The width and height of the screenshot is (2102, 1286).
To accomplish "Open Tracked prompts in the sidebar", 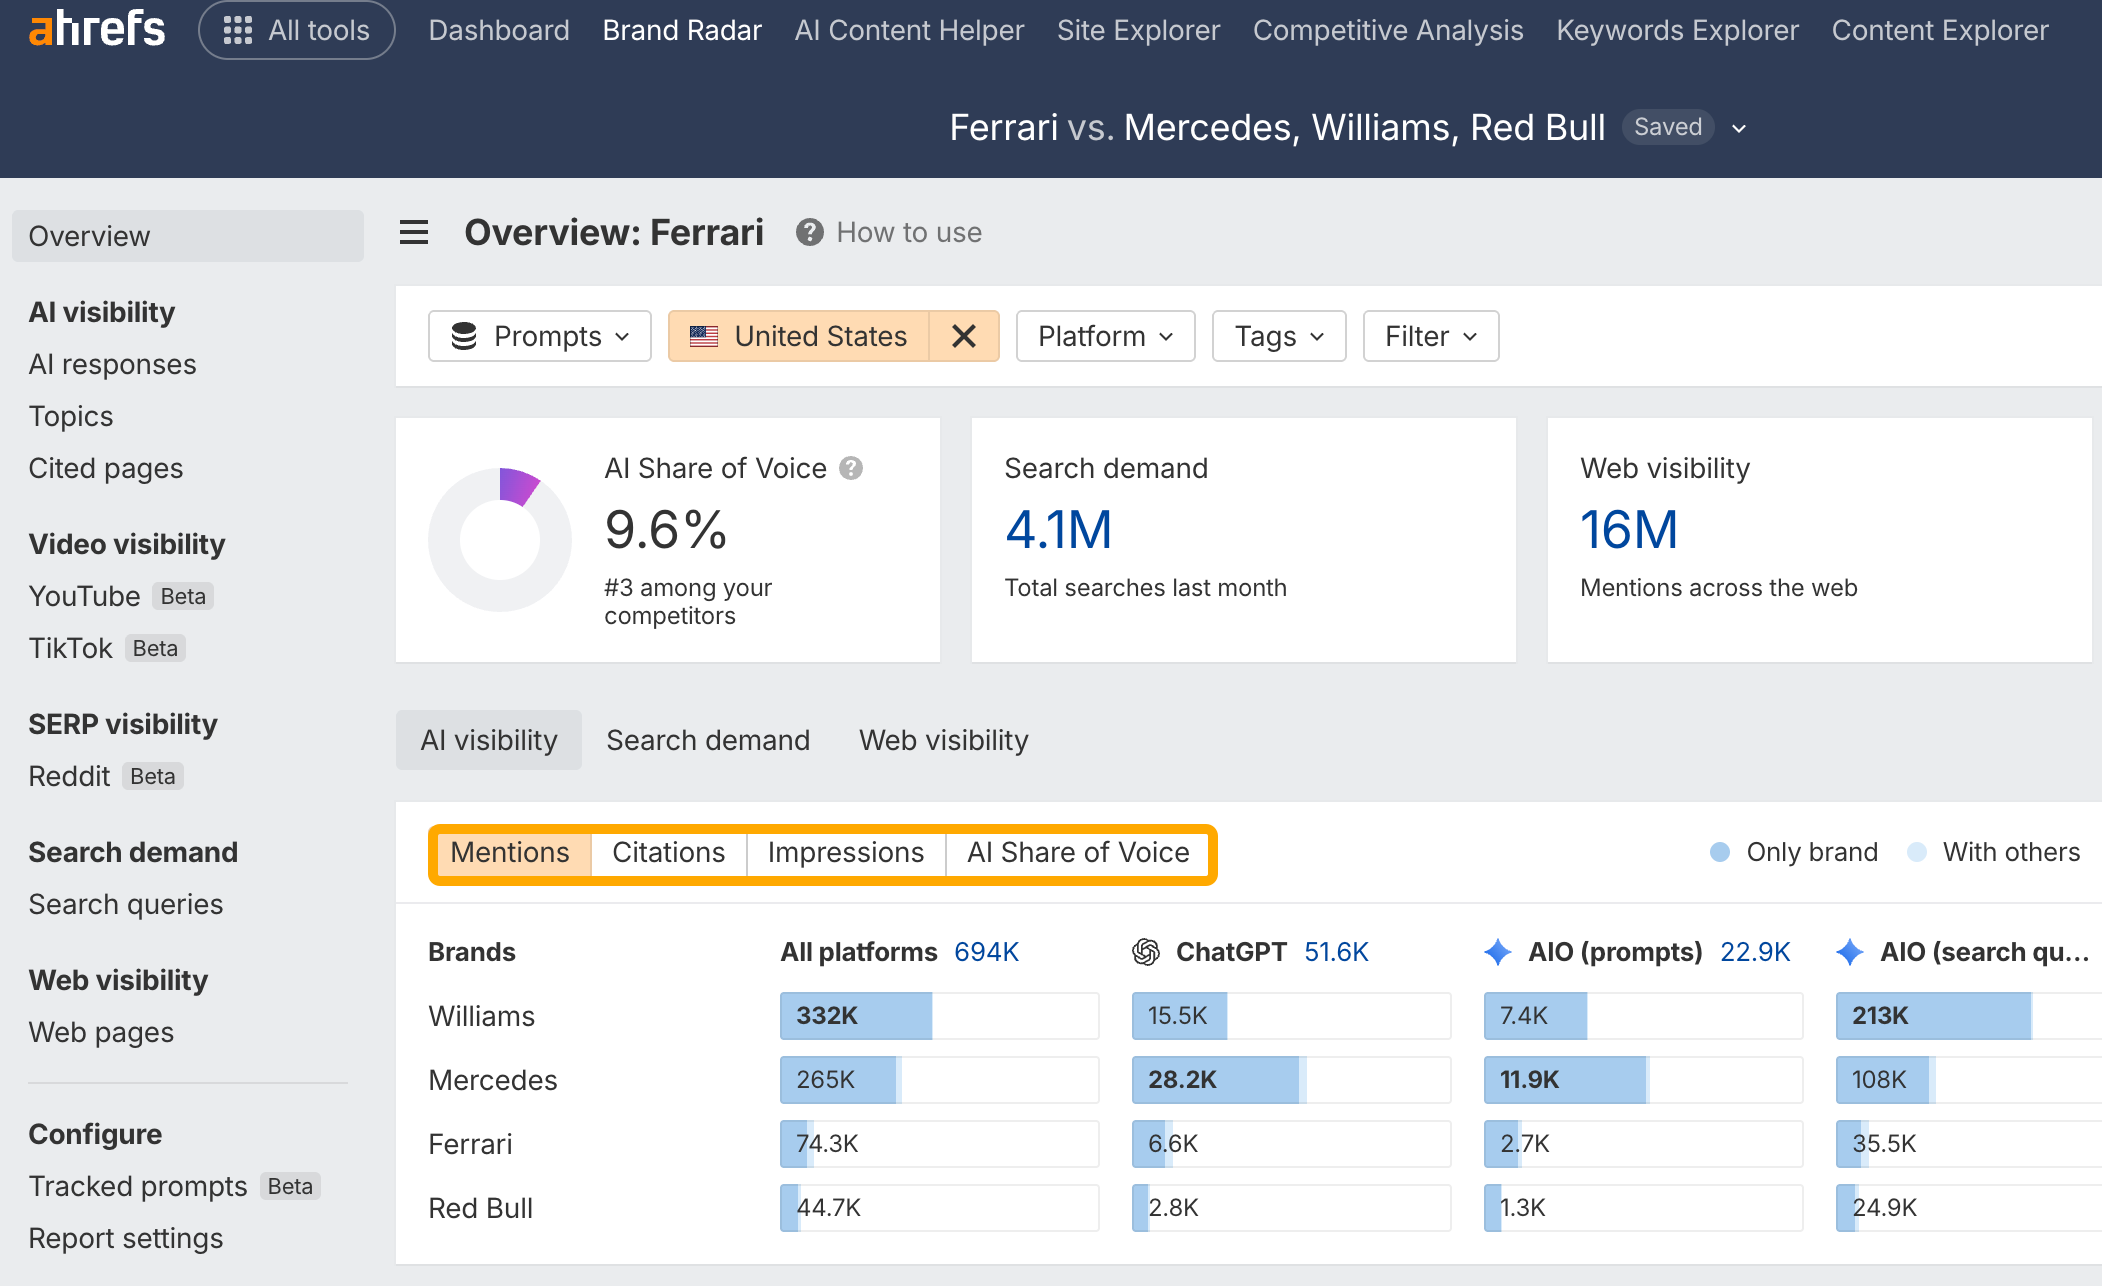I will pos(174,1186).
